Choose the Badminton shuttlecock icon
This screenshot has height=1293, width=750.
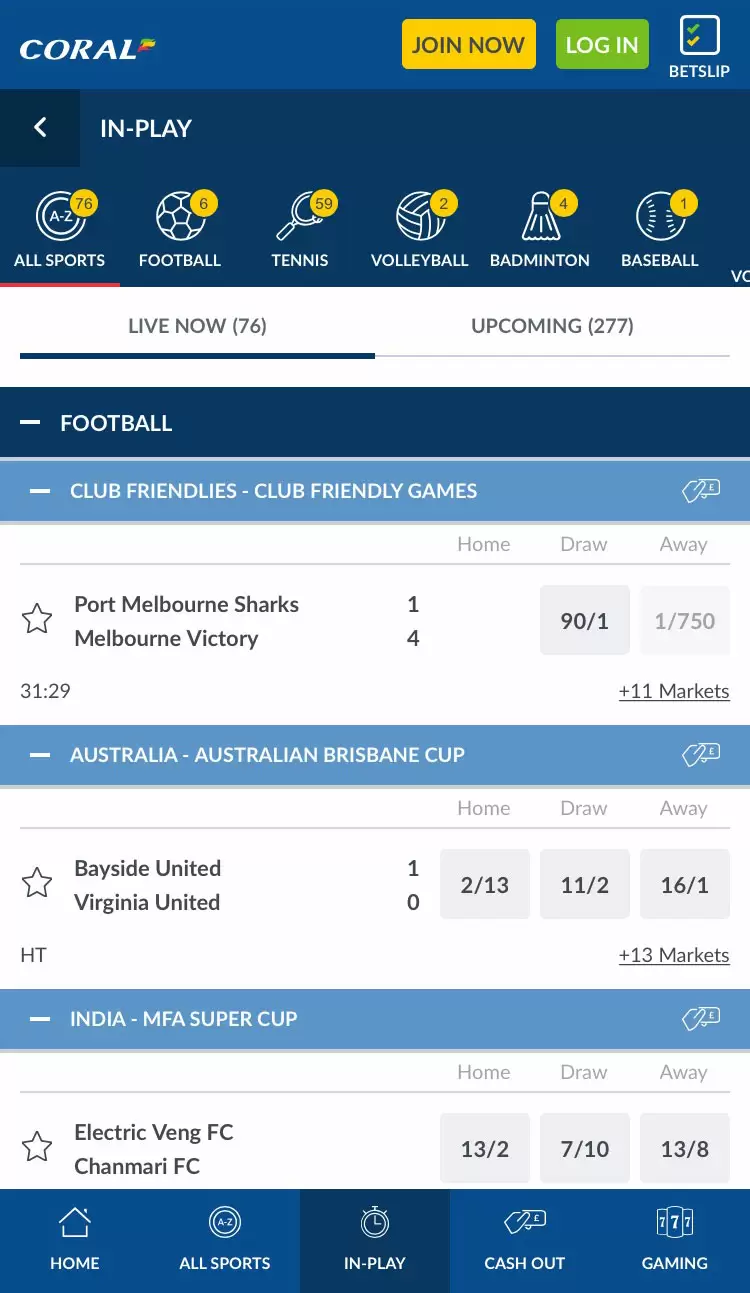tap(540, 217)
